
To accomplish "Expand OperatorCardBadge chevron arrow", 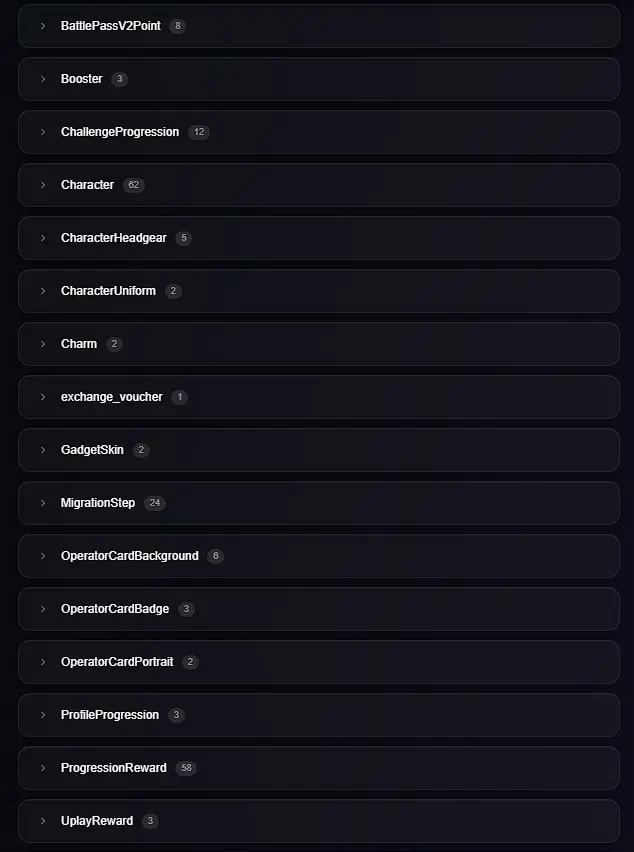I will tap(43, 609).
